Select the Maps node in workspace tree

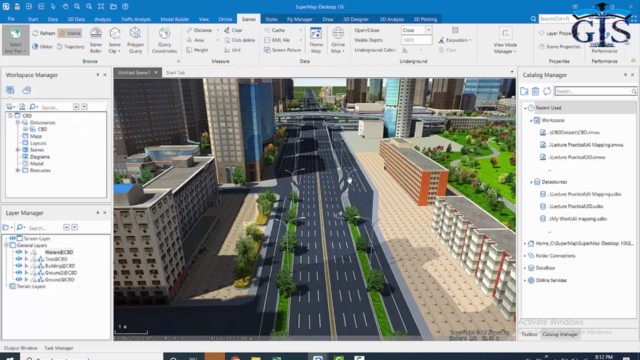[x=36, y=136]
